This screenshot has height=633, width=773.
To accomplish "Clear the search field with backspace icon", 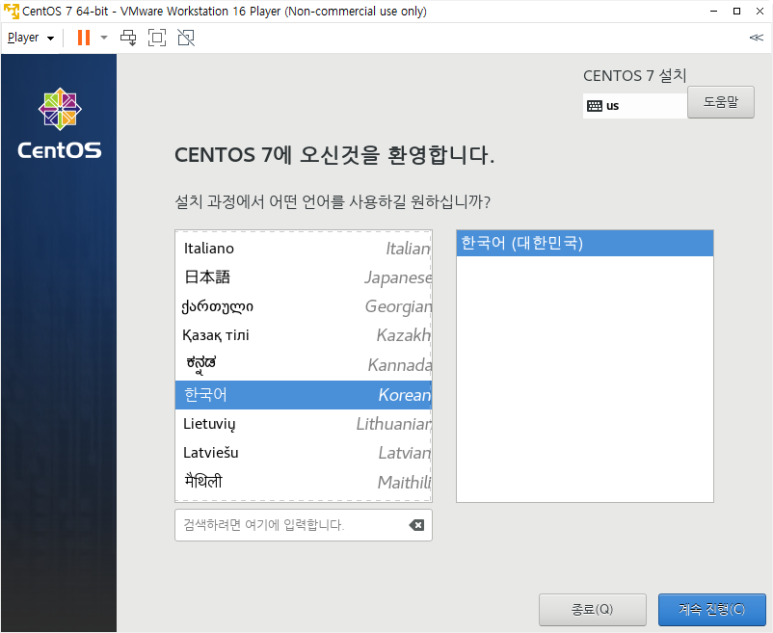I will tap(417, 525).
